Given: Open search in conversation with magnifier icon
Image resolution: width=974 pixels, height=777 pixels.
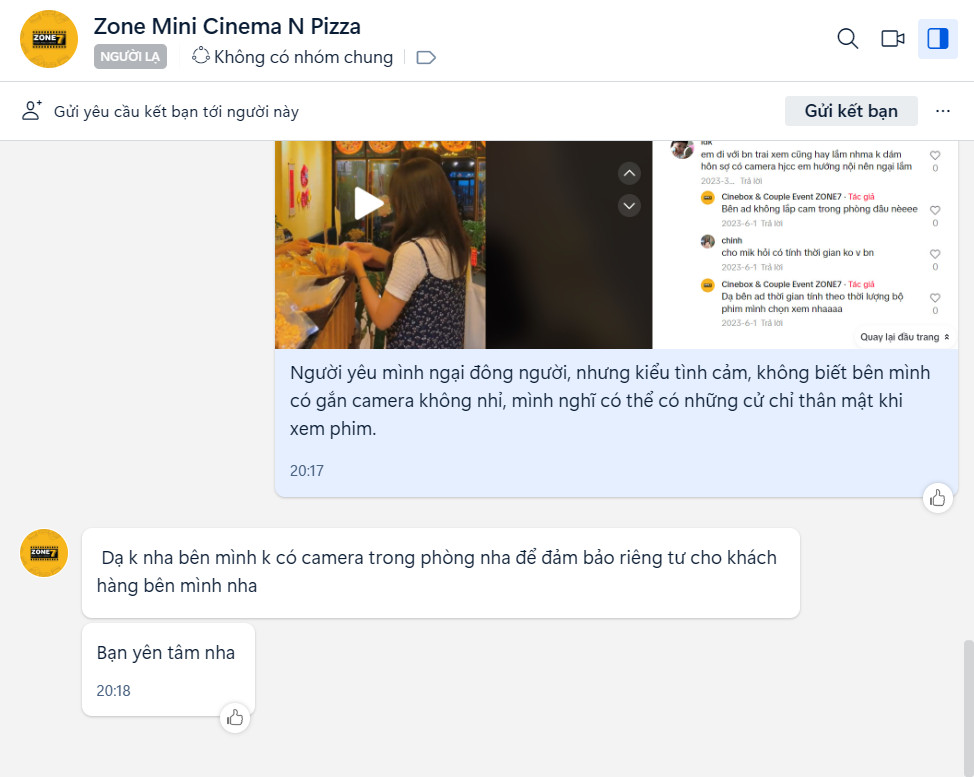Looking at the screenshot, I should [847, 39].
